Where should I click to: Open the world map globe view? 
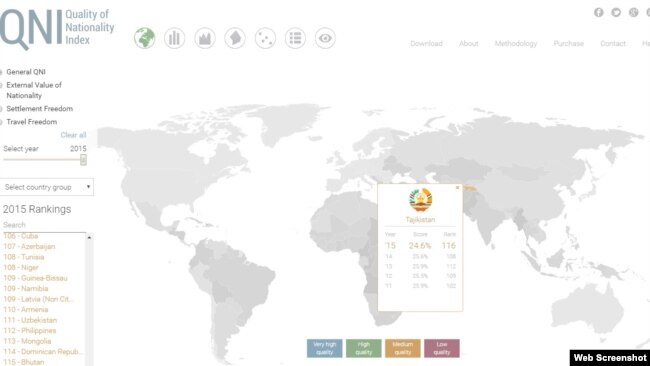point(144,38)
